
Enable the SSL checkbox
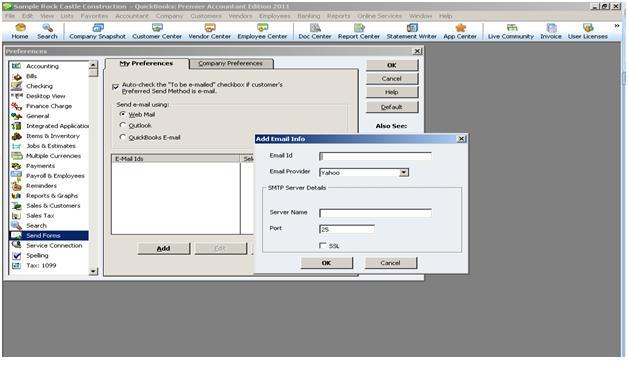(323, 245)
